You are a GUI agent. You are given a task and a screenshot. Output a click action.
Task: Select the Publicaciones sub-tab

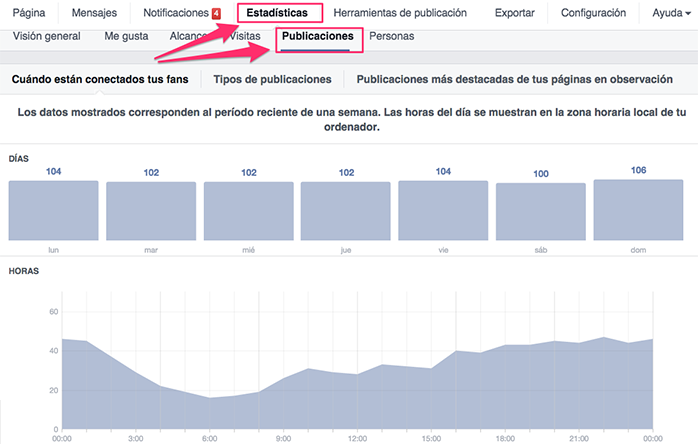pyautogui.click(x=317, y=36)
